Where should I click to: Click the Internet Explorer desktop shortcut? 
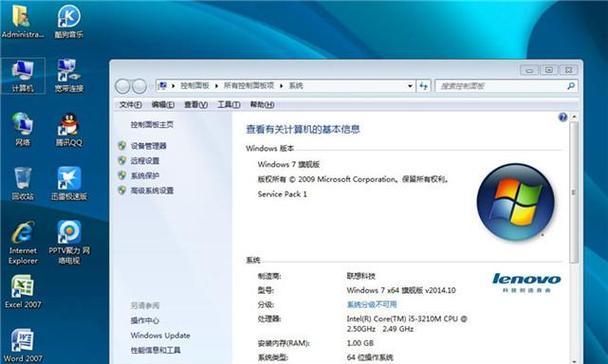click(22, 243)
